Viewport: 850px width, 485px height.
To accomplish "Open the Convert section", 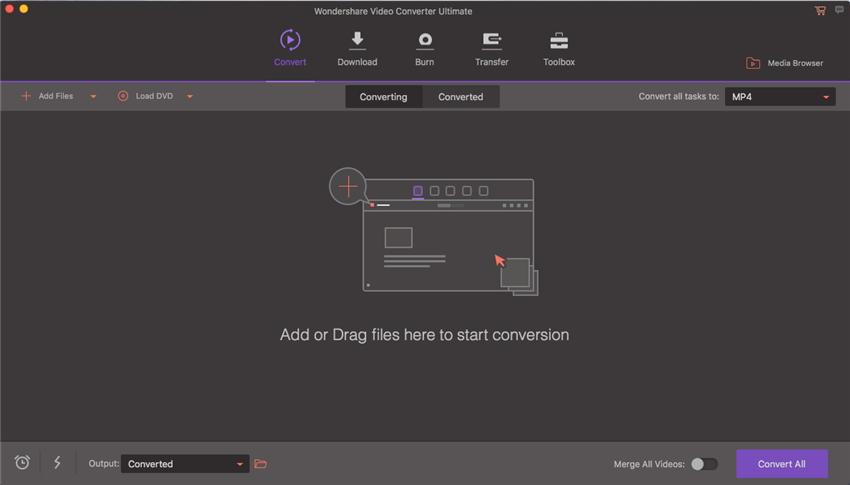I will coord(290,48).
